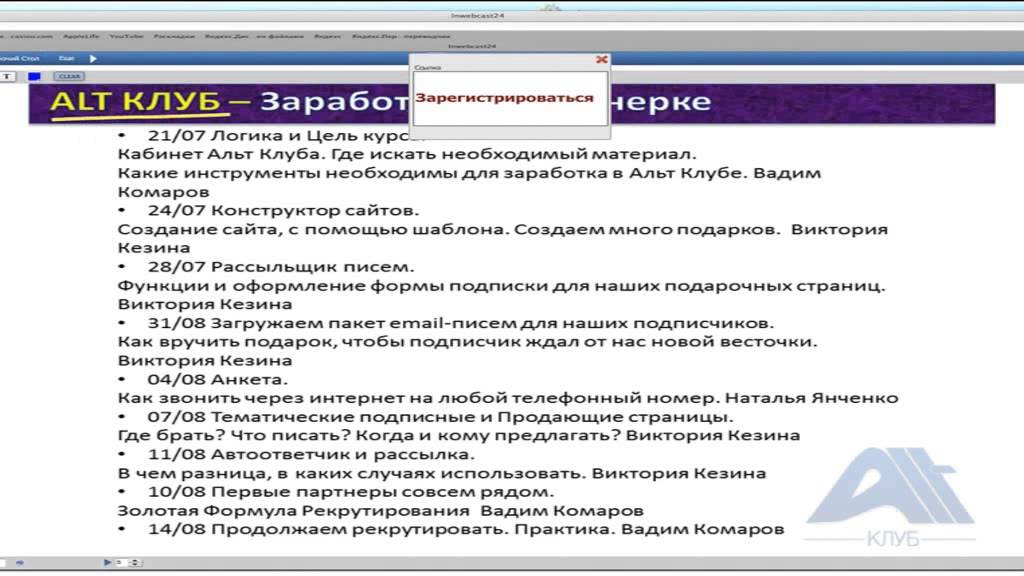Screen dimensions: 1024x576
Task: Pick the blue color swatch
Action: pos(34,76)
